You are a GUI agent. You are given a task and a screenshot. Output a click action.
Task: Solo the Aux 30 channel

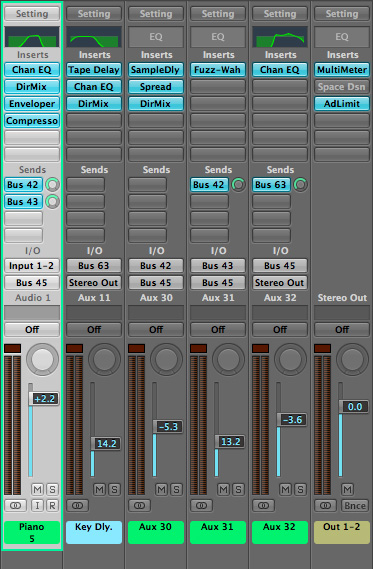tap(177, 490)
